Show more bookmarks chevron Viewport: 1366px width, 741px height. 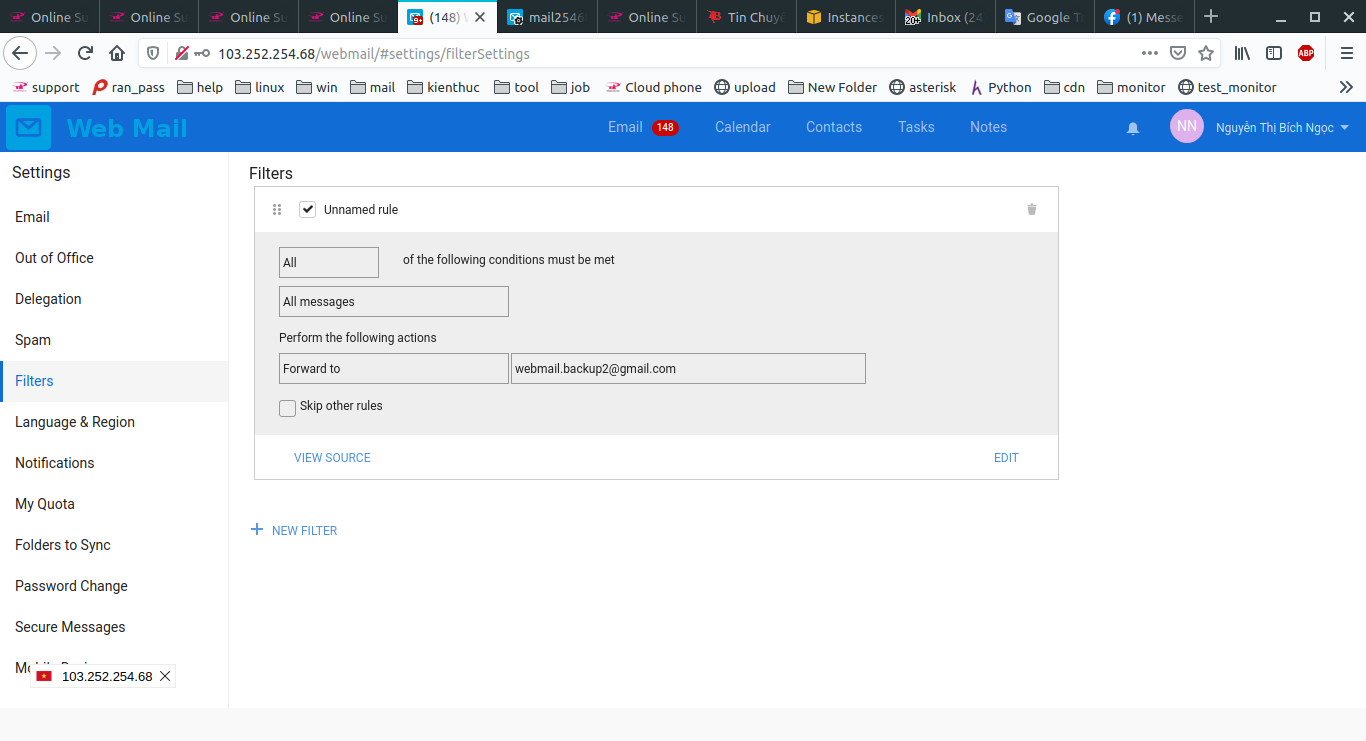[1346, 87]
